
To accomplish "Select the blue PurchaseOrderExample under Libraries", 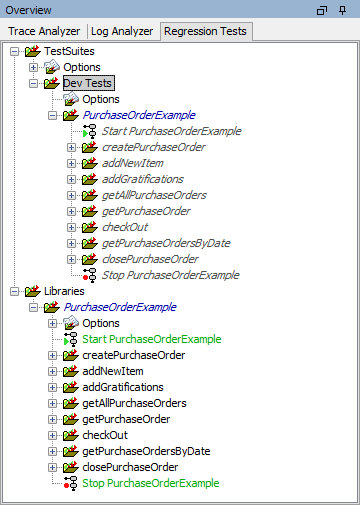I will click(120, 307).
